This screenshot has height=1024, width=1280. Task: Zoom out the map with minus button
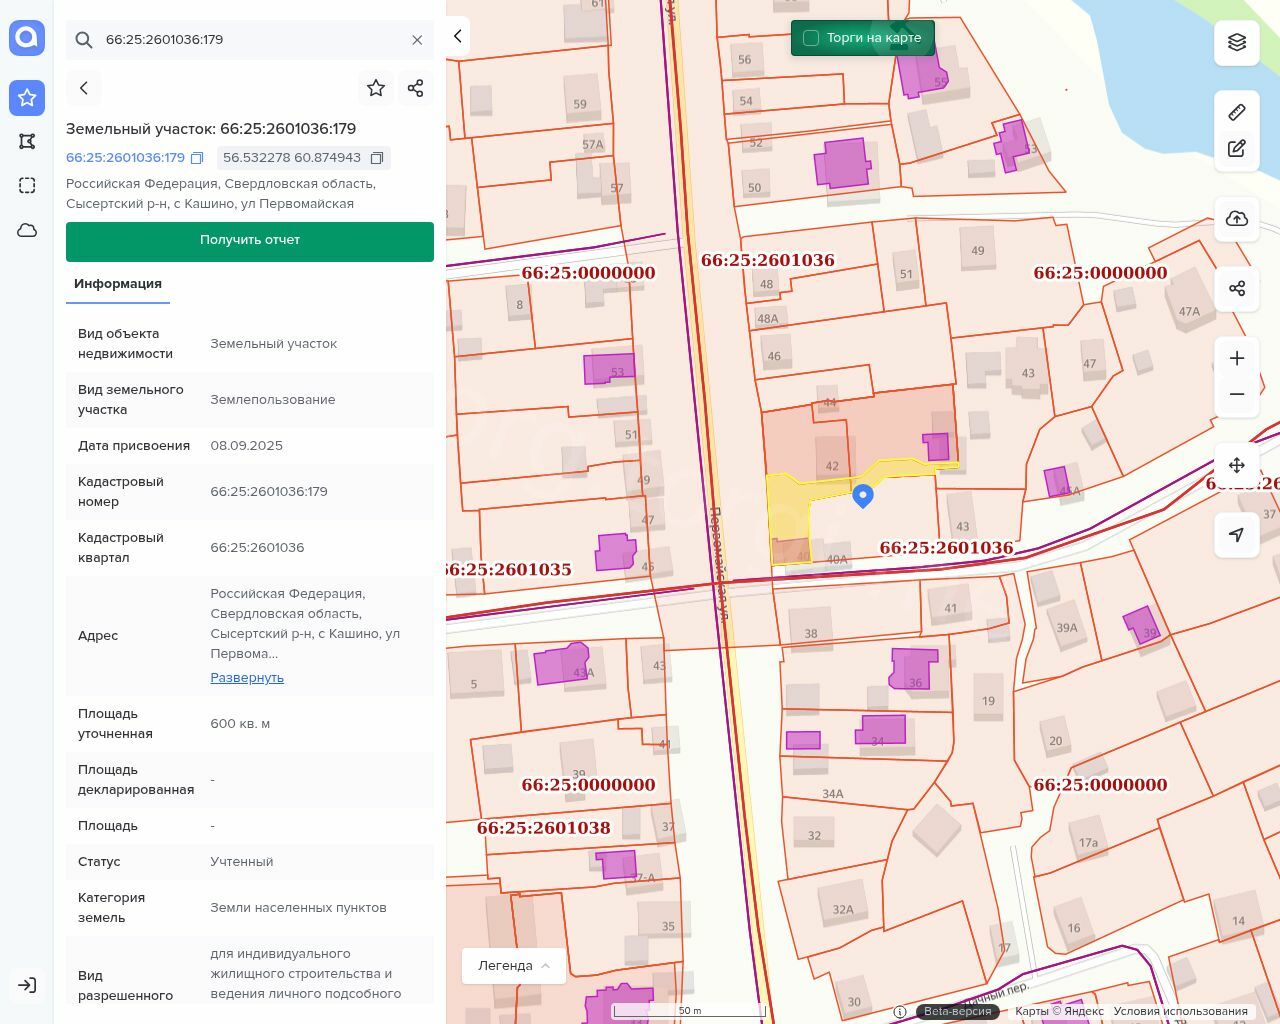(1237, 394)
